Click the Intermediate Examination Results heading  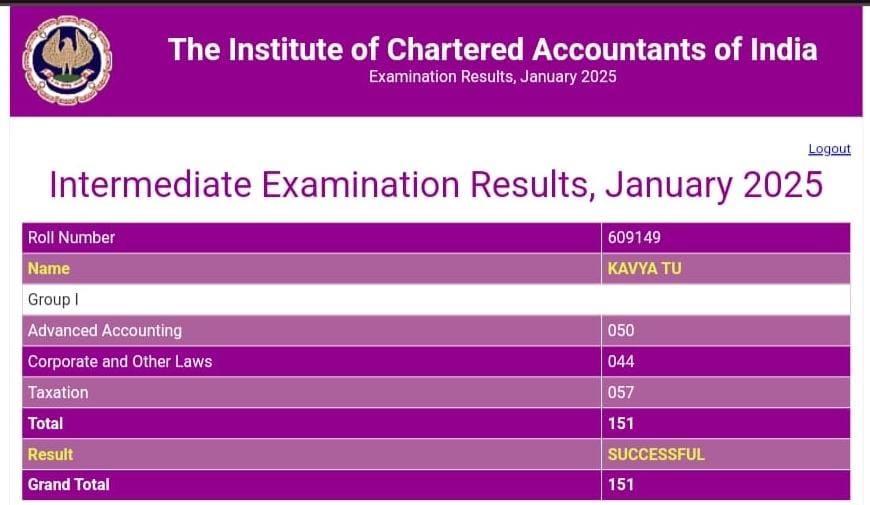coord(436,185)
